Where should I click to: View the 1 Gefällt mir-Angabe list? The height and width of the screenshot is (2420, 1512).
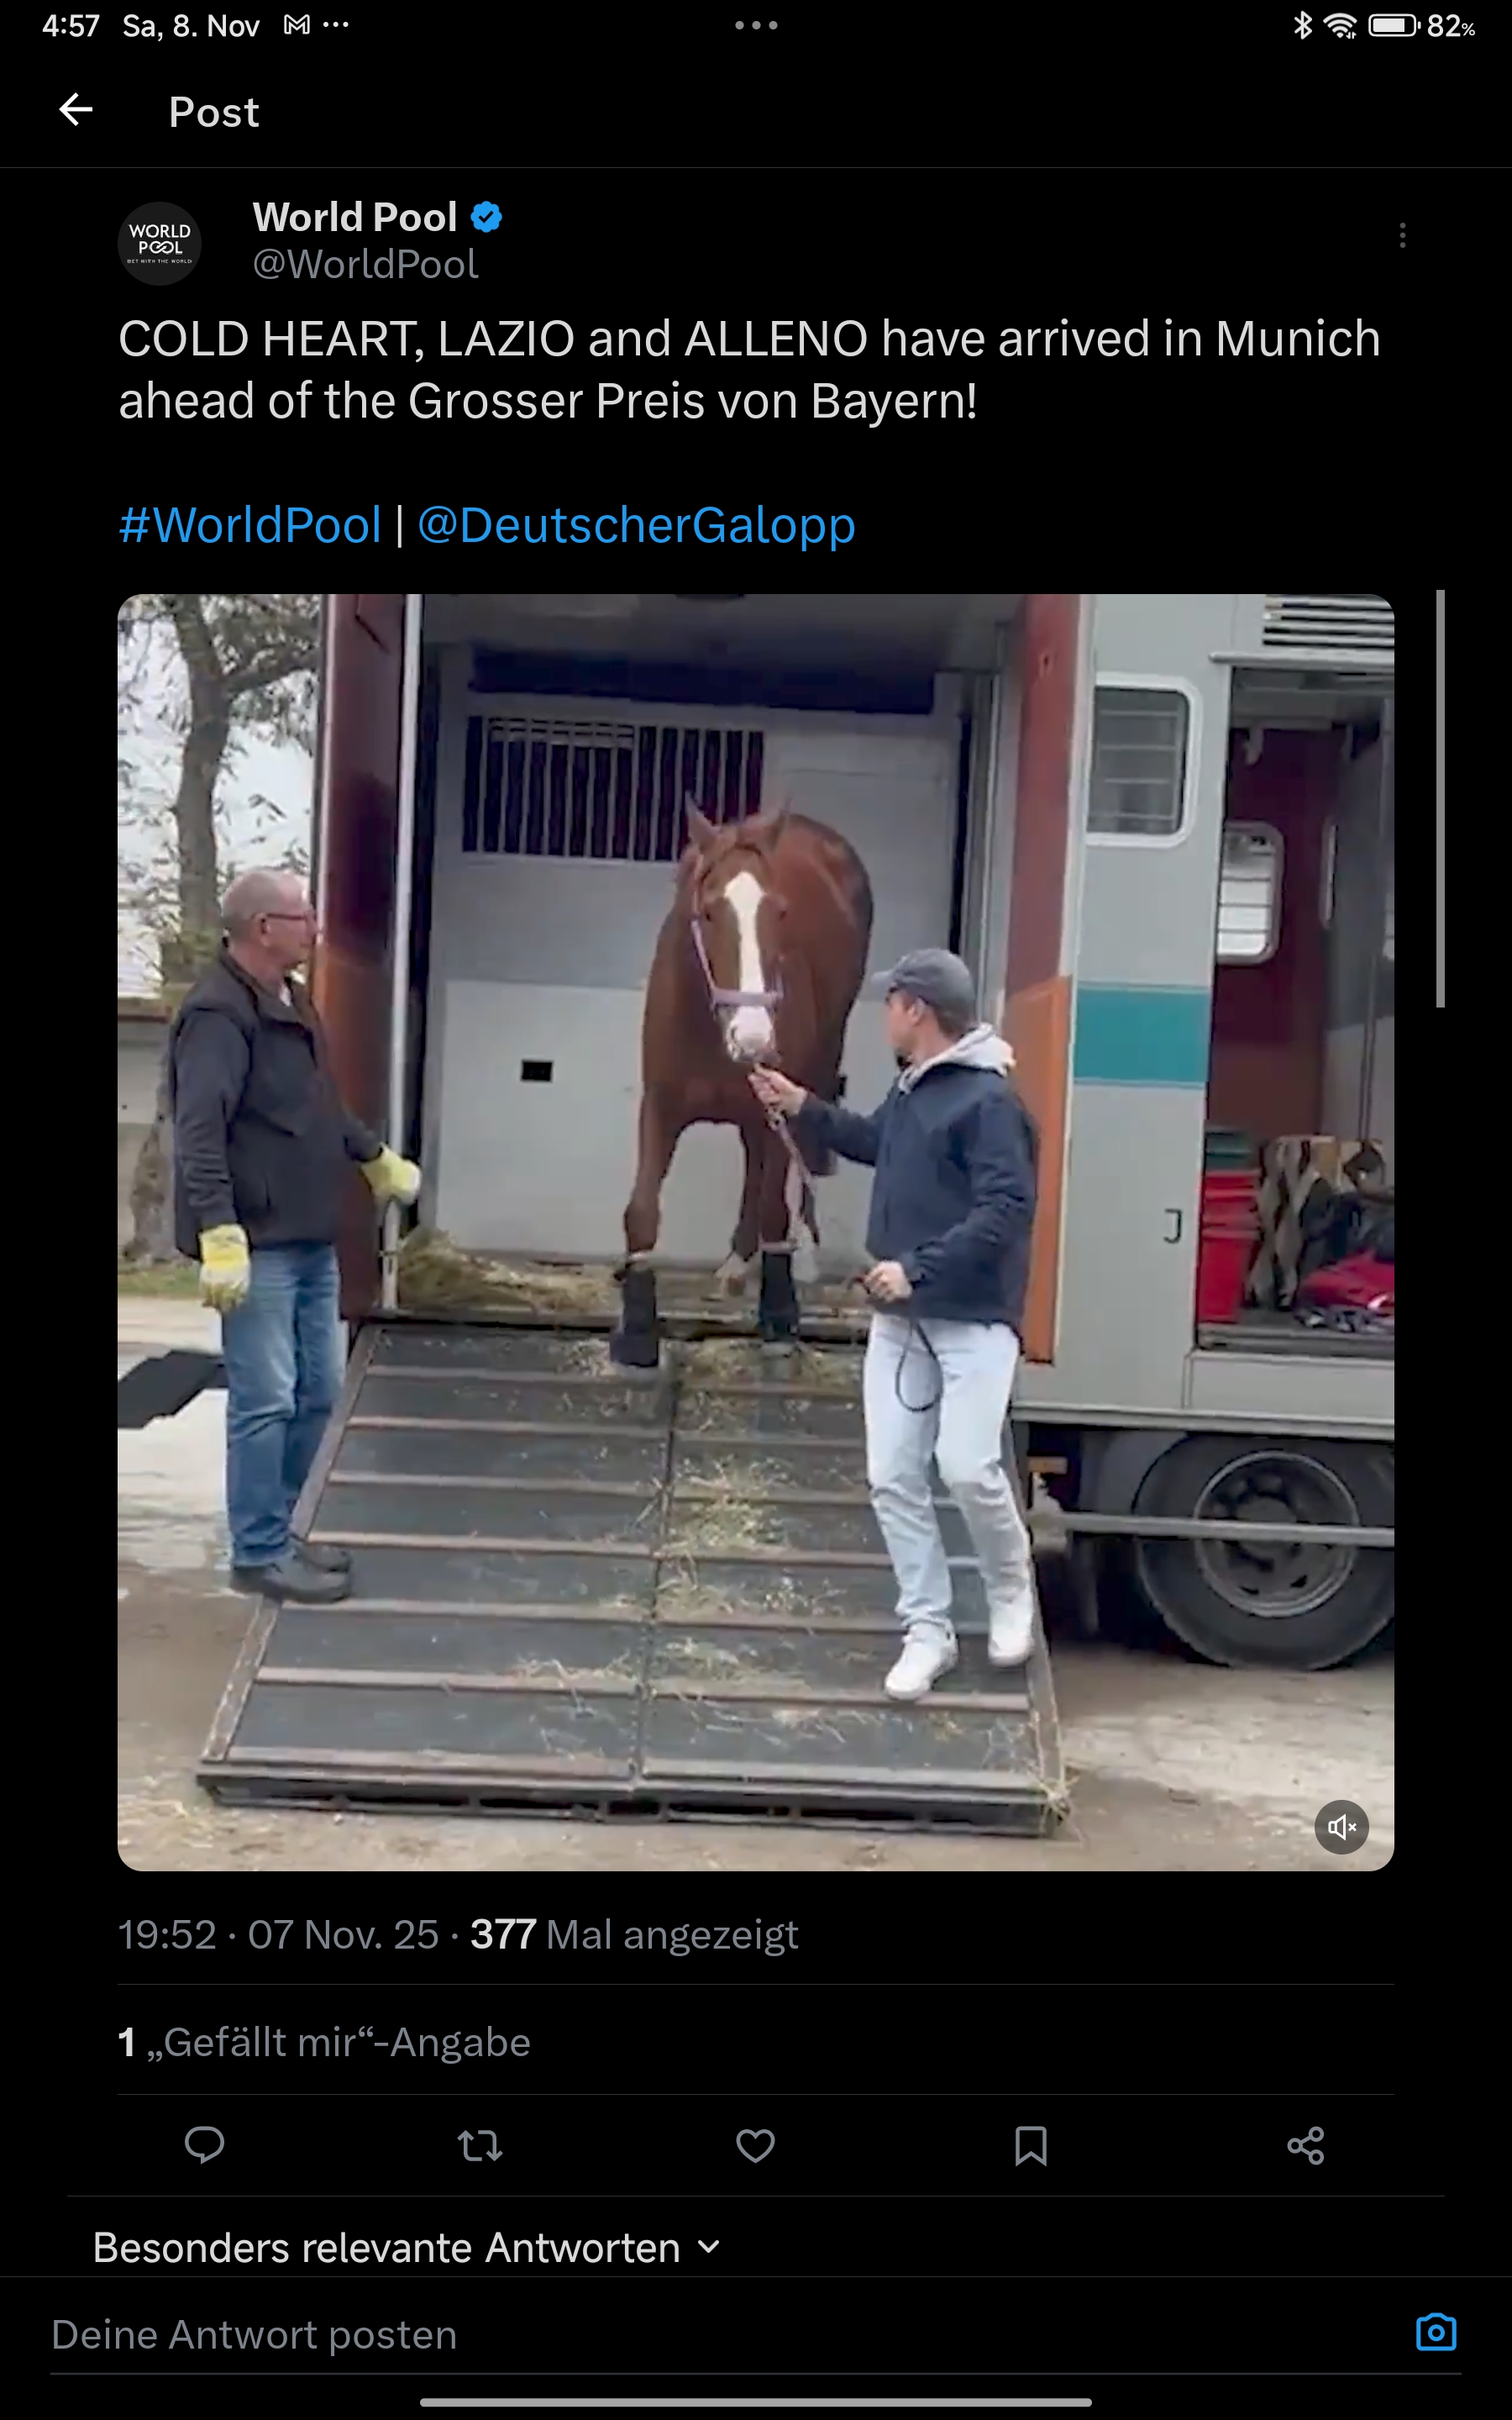pyautogui.click(x=324, y=2042)
